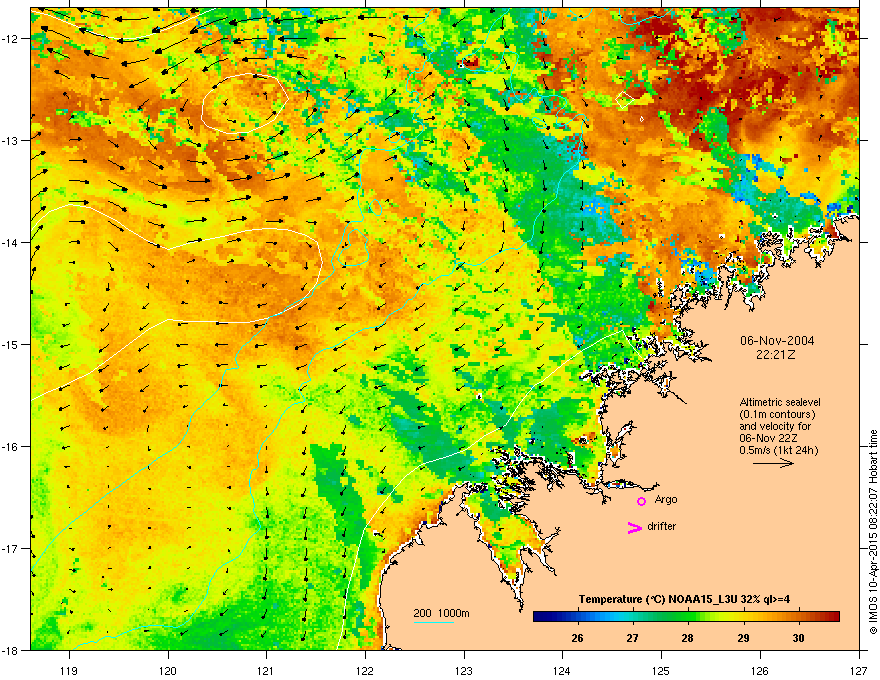880x680 pixels.
Task: Click the 0.5m/s velocity scale arrow
Action: [x=773, y=463]
